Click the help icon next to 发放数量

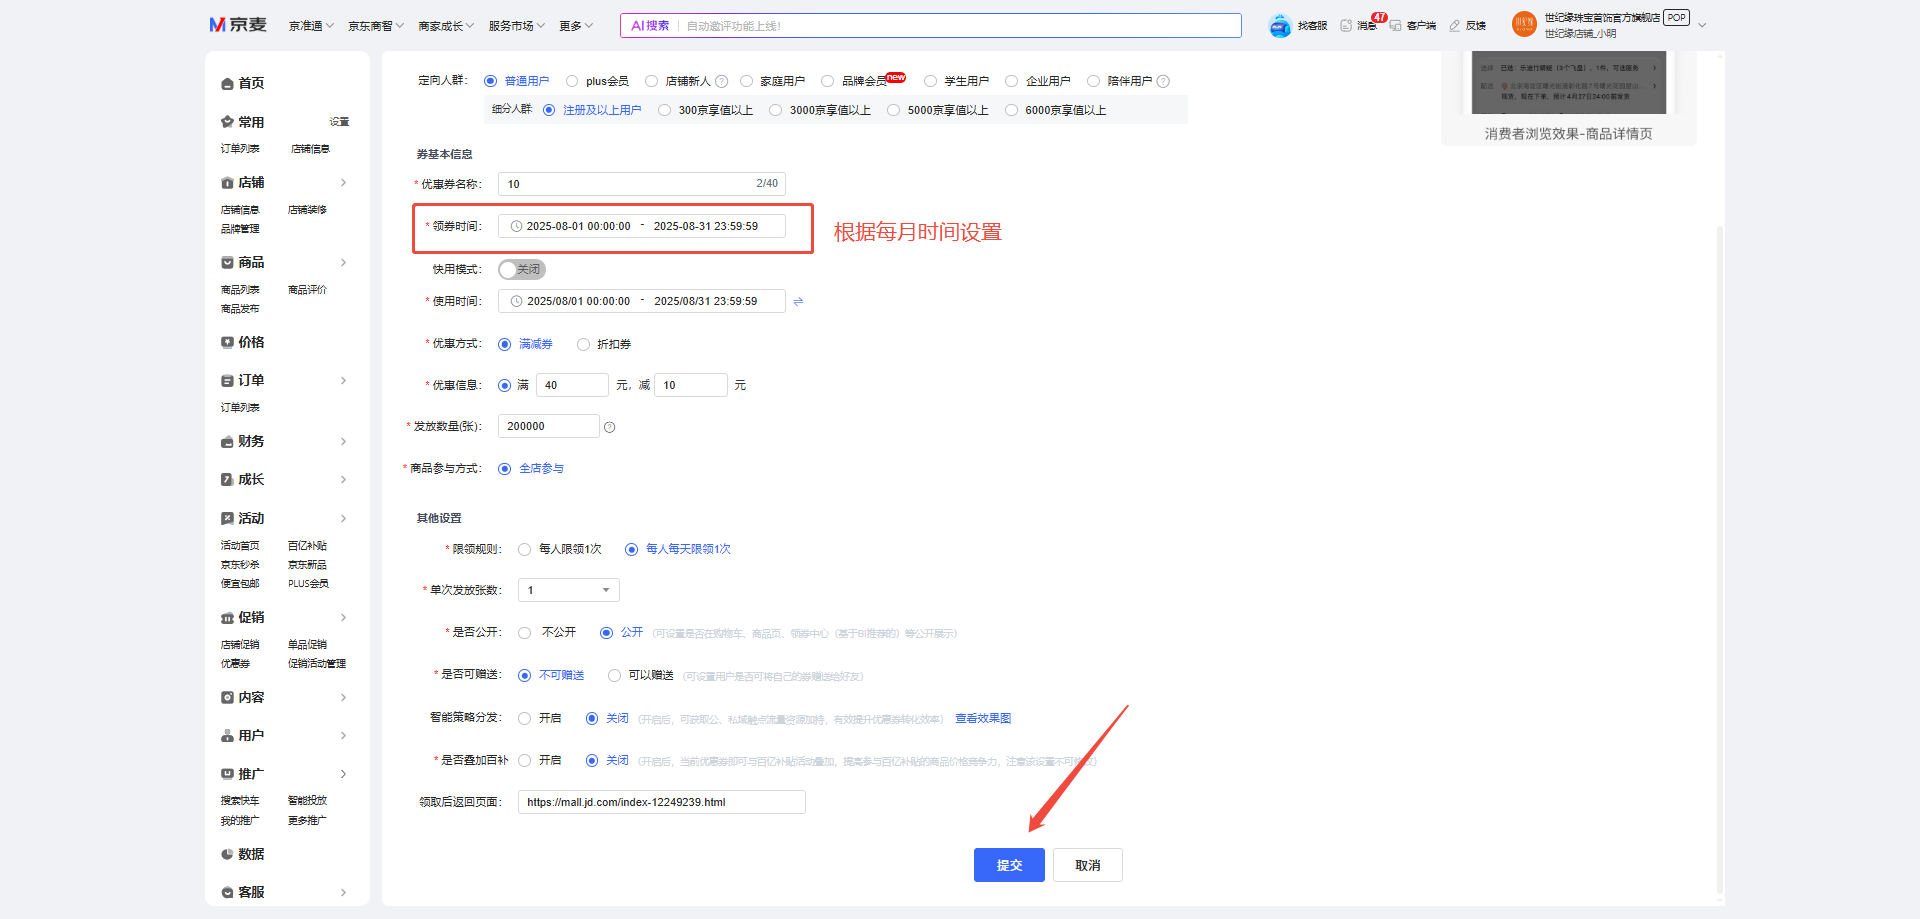coord(610,427)
